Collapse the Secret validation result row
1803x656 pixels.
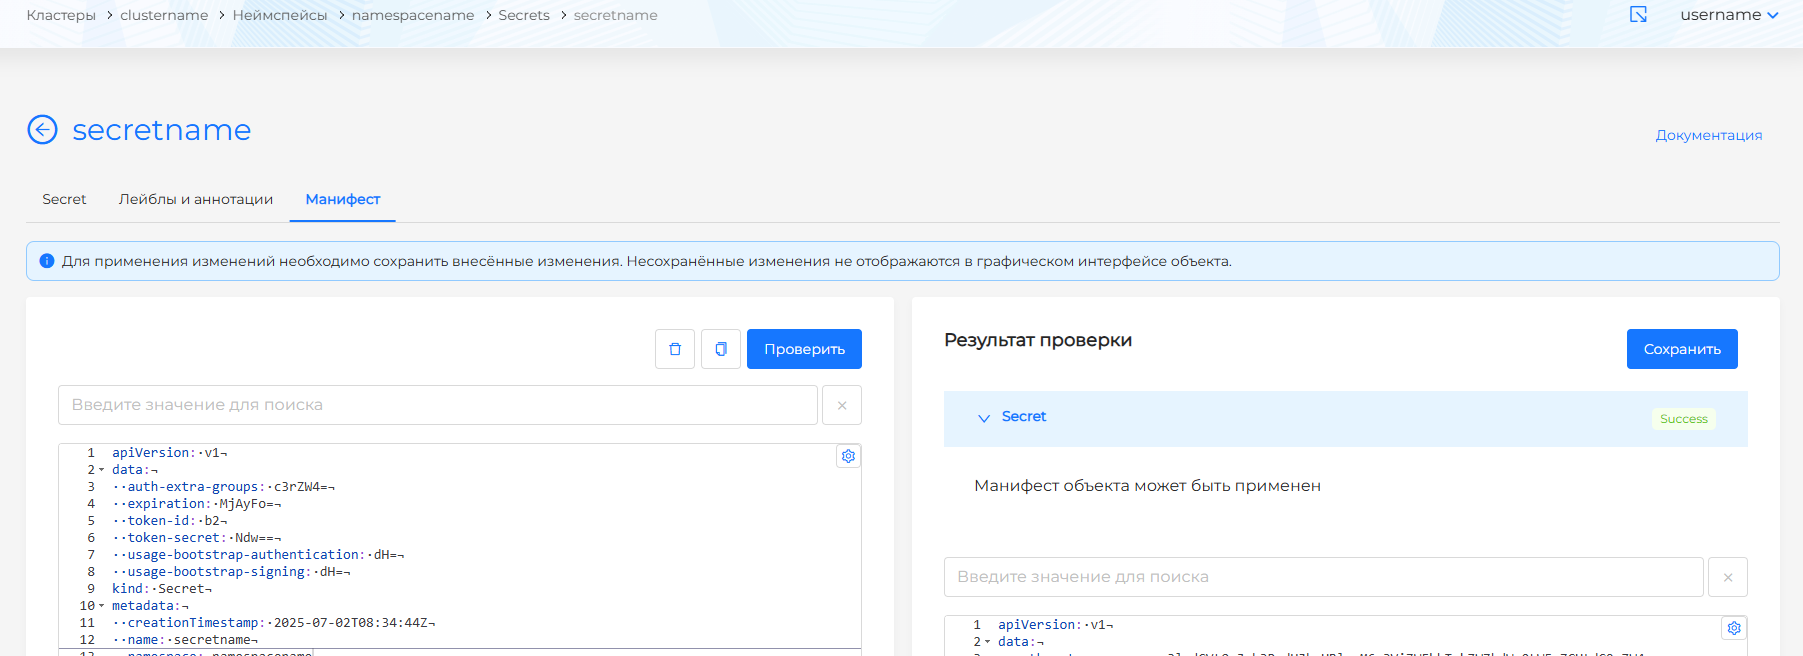coord(984,418)
